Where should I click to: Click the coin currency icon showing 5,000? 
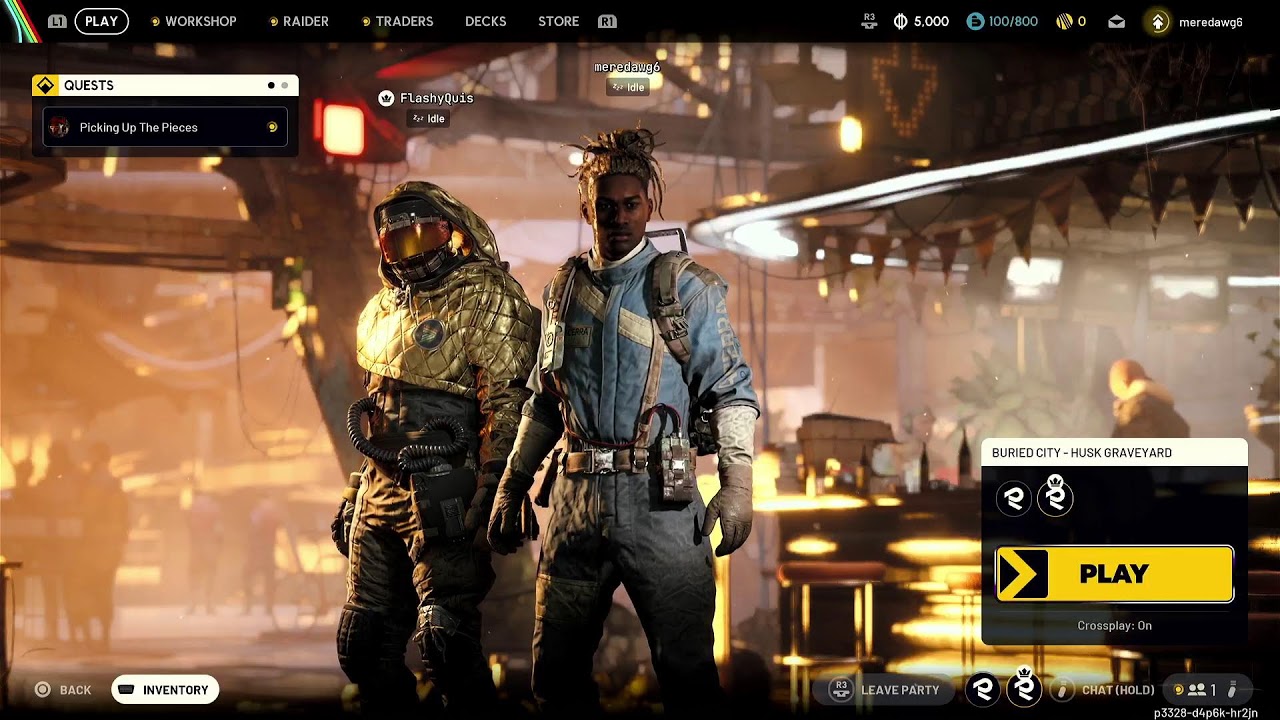901,21
